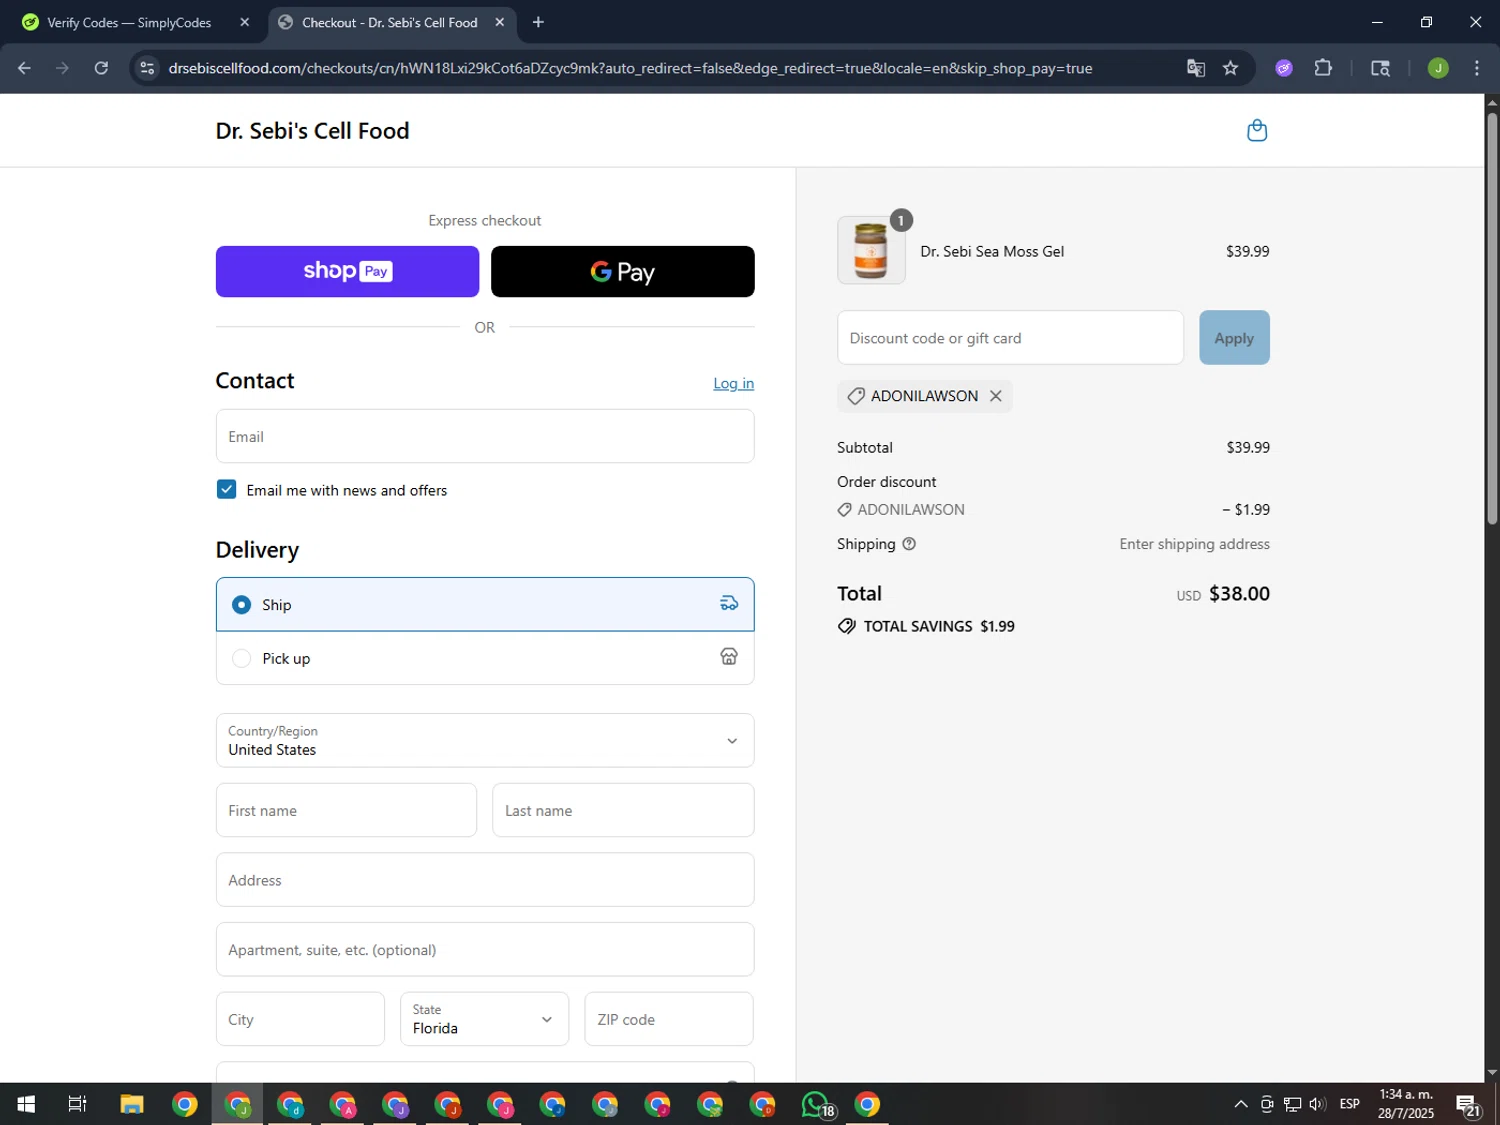Click the Dr. Sebi Sea Moss Gel thumbnail

(871, 250)
